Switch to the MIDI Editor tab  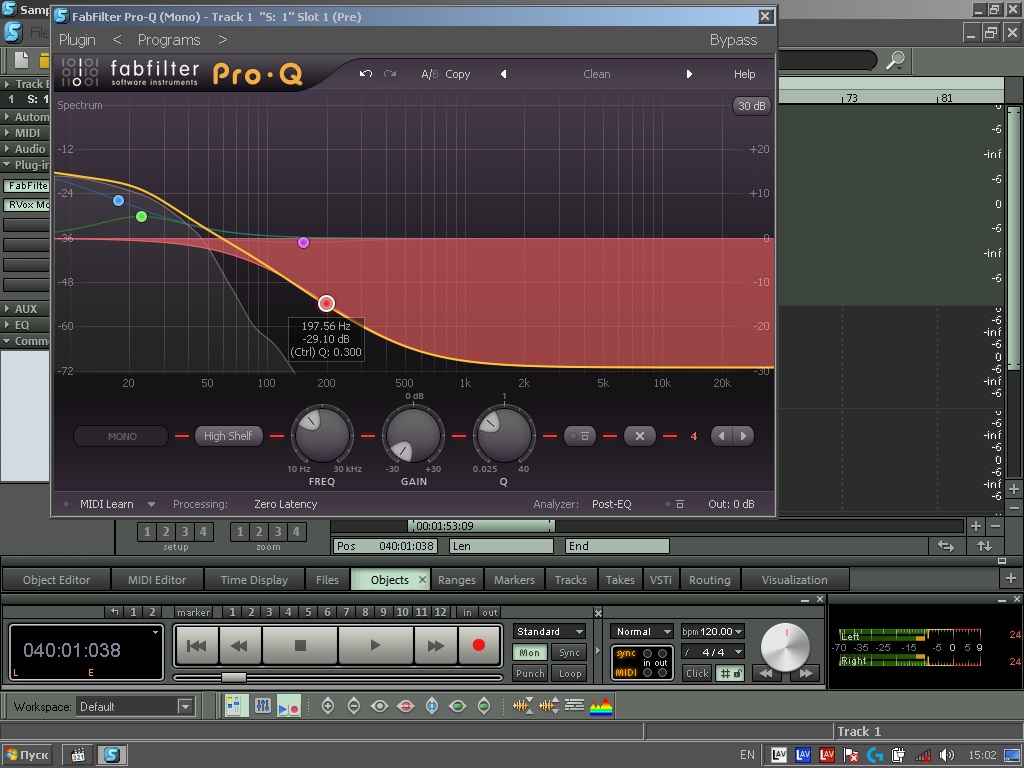pos(157,580)
